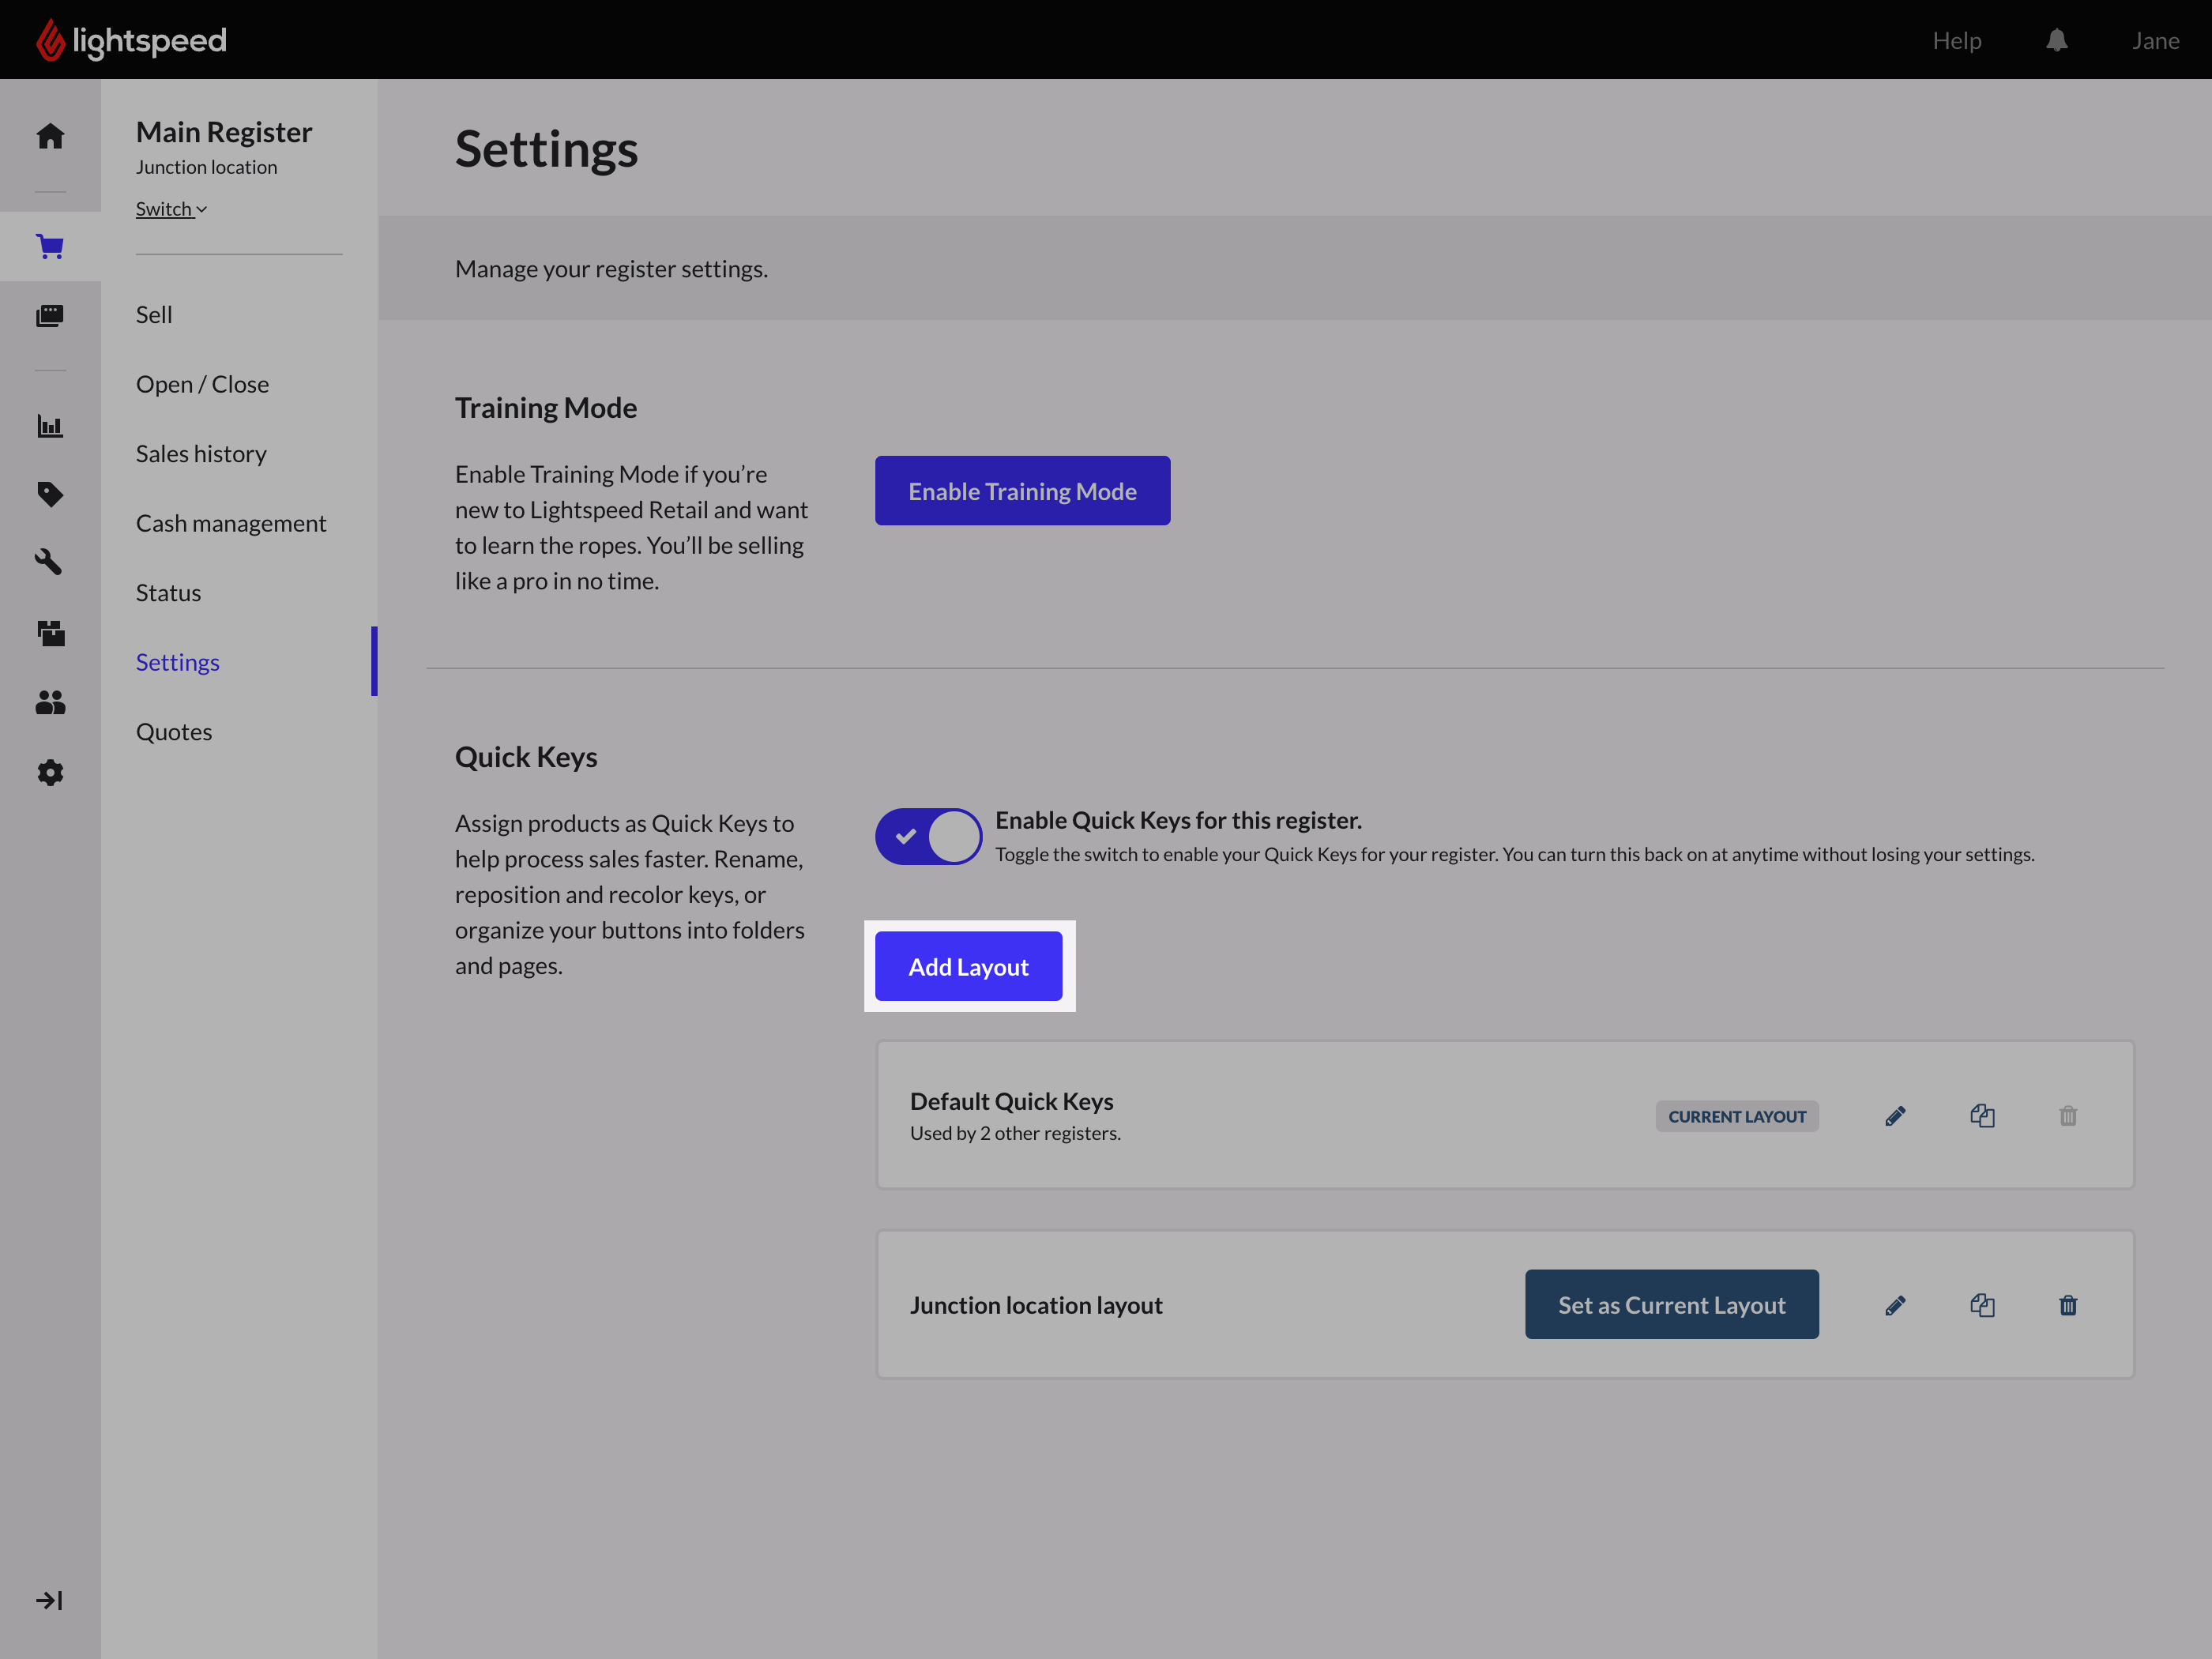
Task: Open the reporting bar chart icon
Action: point(50,426)
